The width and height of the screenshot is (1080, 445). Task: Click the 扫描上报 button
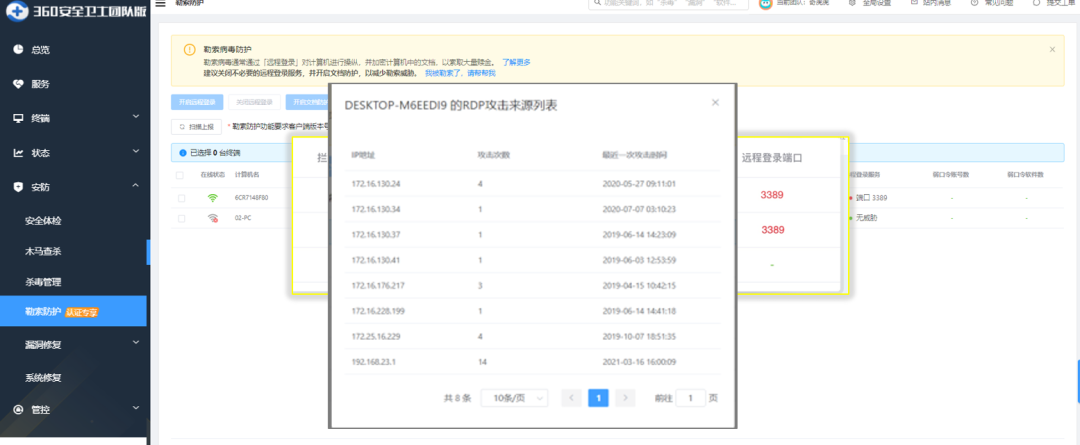(x=196, y=127)
